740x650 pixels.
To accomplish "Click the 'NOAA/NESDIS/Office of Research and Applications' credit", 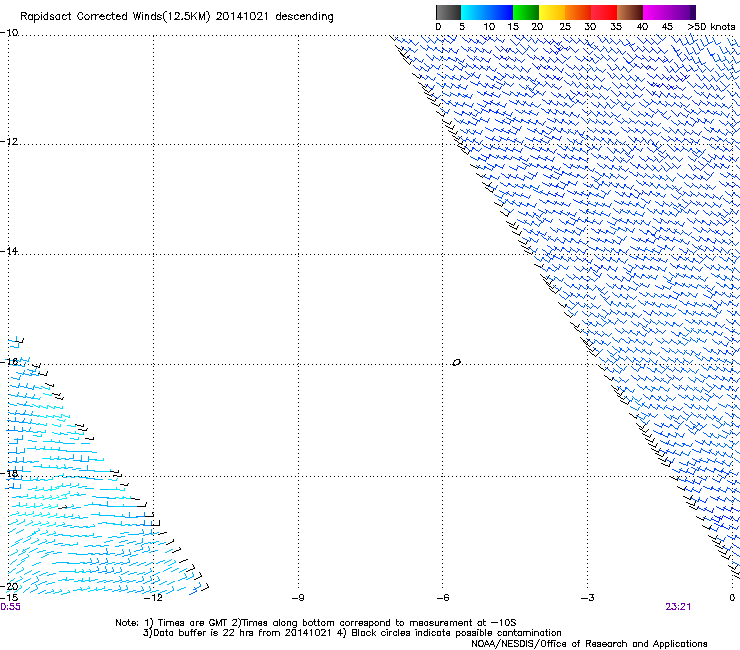I will point(589,644).
